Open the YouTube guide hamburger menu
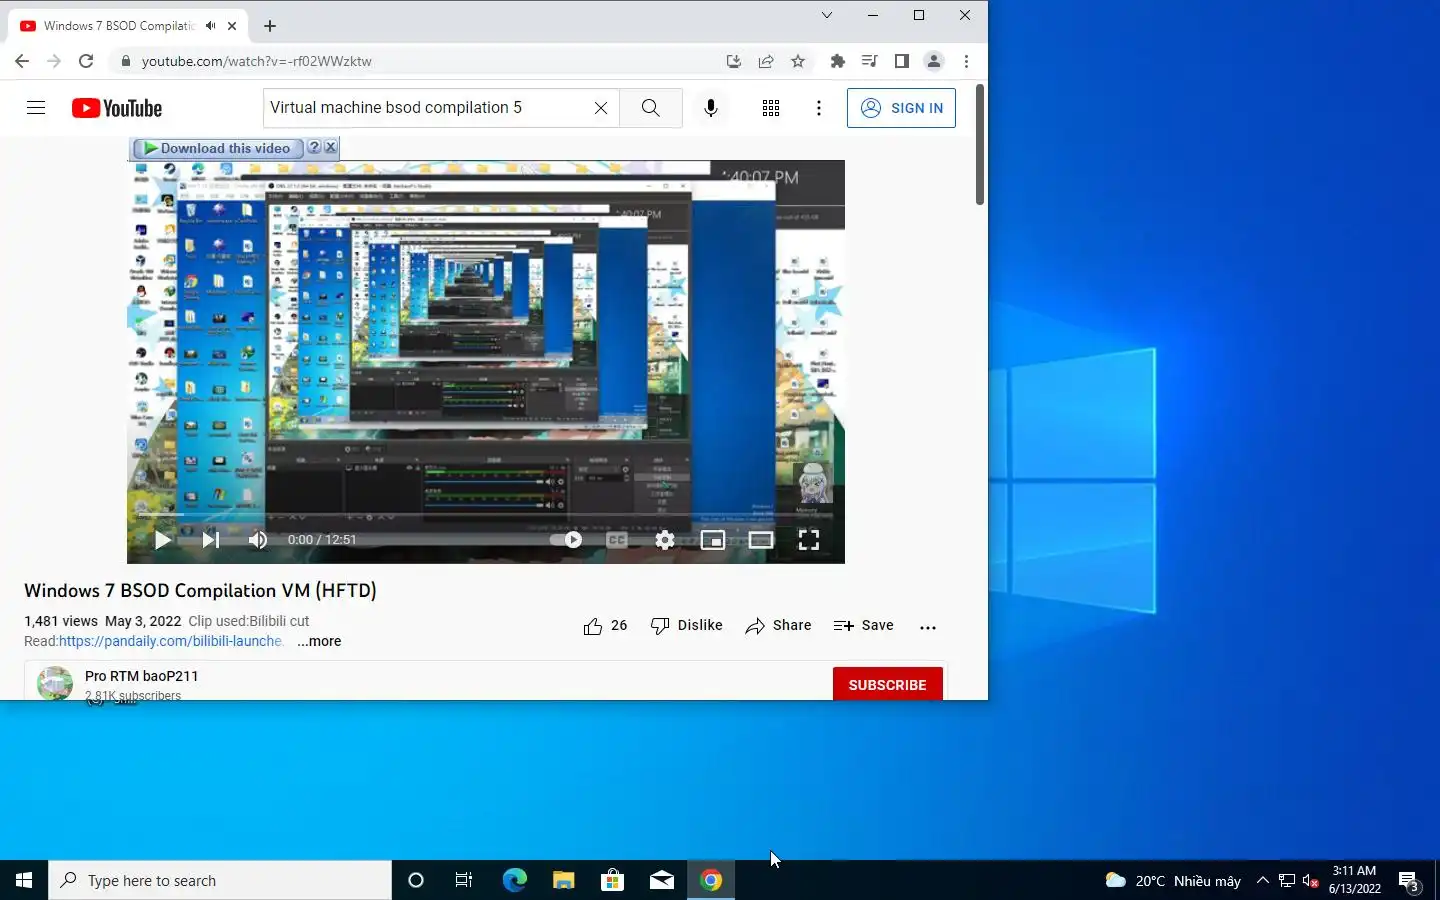 (x=36, y=108)
